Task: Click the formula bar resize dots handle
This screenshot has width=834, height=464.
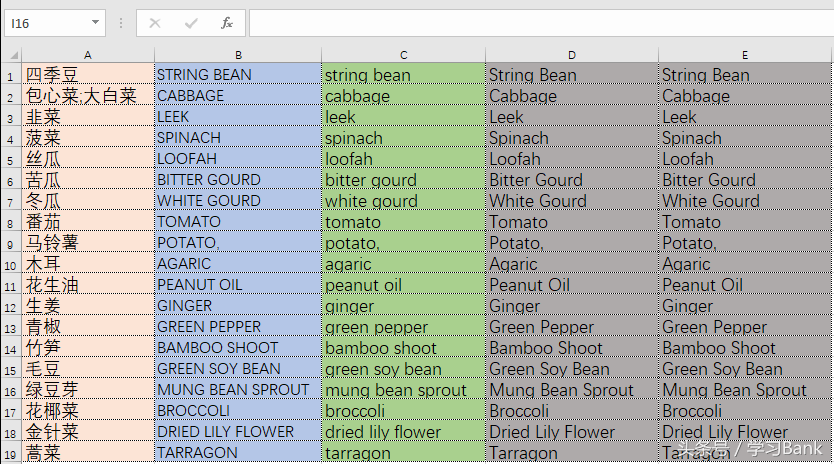Action: (x=120, y=22)
